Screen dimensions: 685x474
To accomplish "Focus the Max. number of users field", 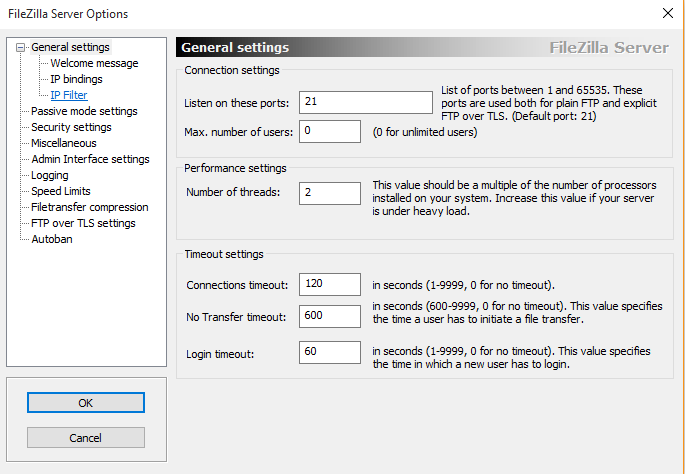I will [329, 131].
